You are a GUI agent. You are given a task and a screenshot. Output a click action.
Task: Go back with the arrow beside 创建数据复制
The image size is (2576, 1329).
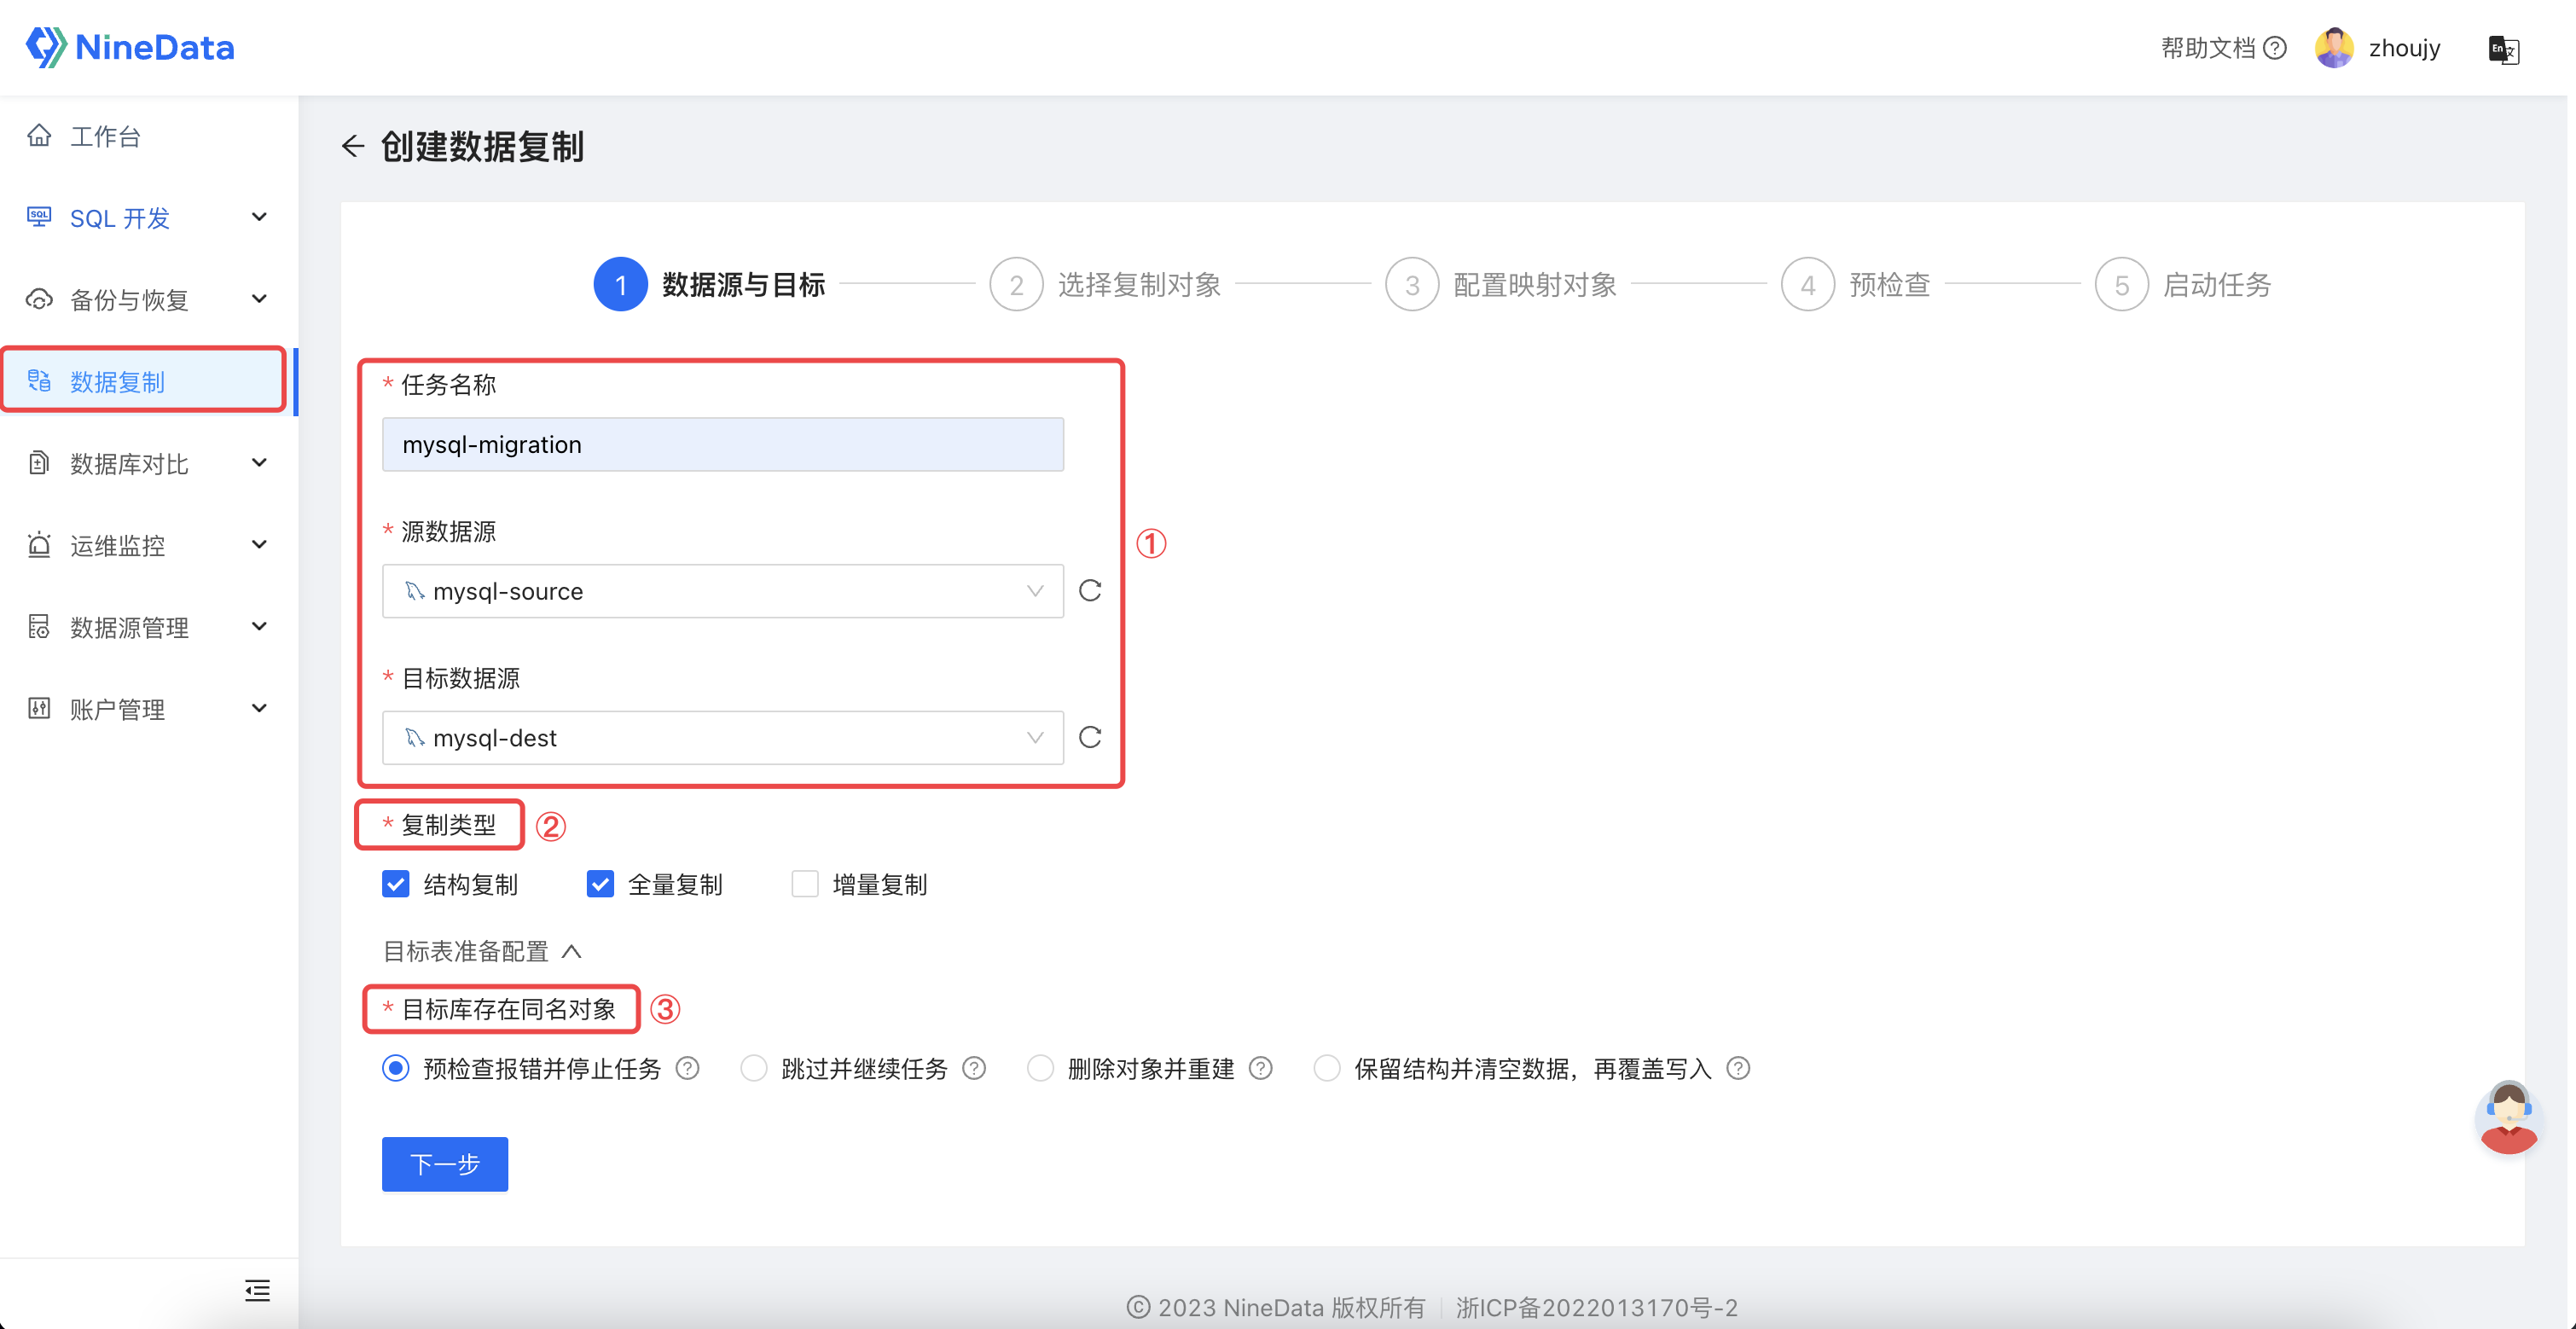pos(352,146)
